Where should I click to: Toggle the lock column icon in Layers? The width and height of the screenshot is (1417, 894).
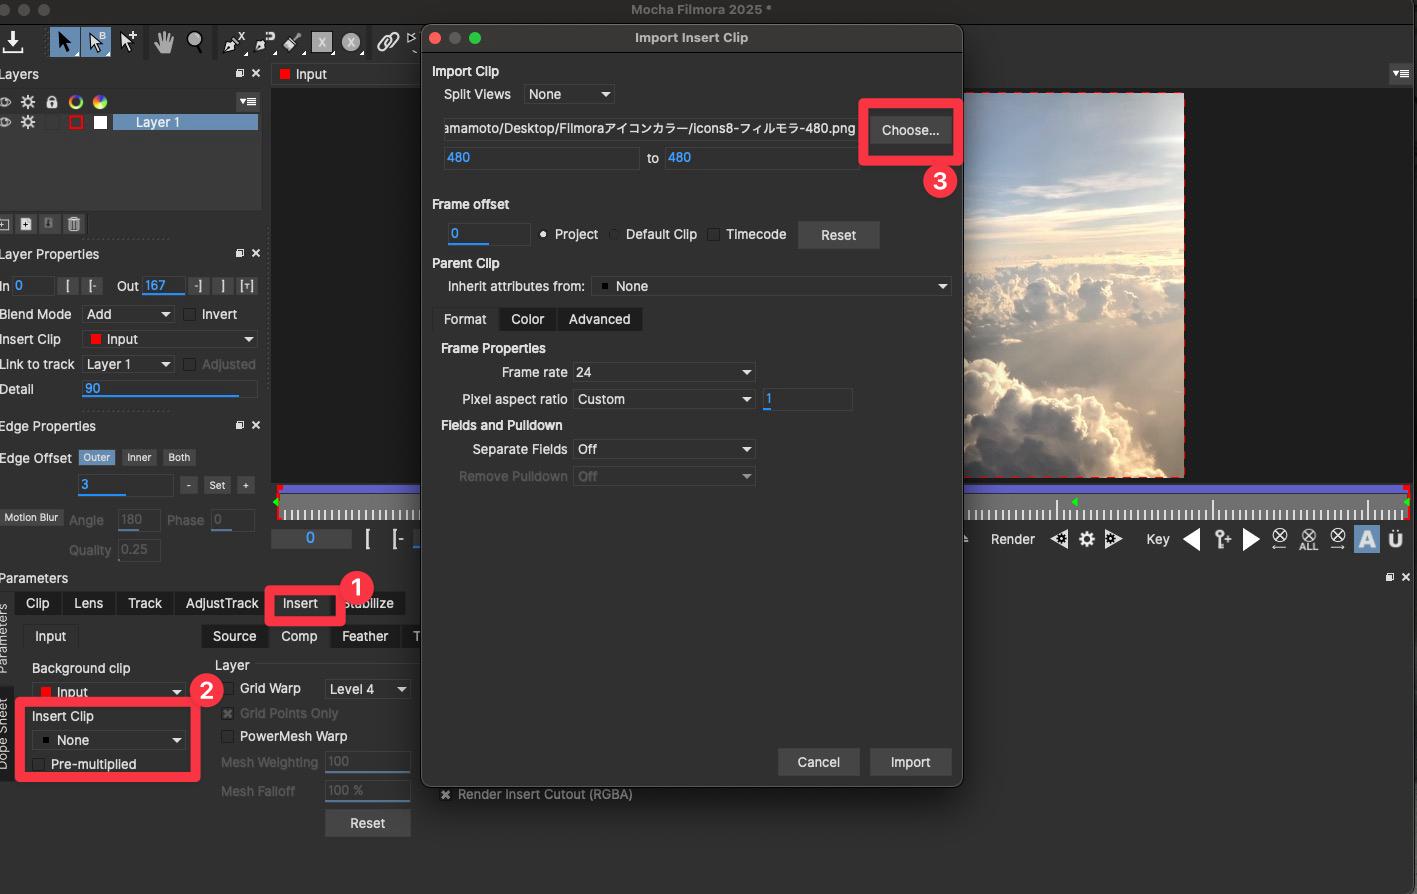52,102
